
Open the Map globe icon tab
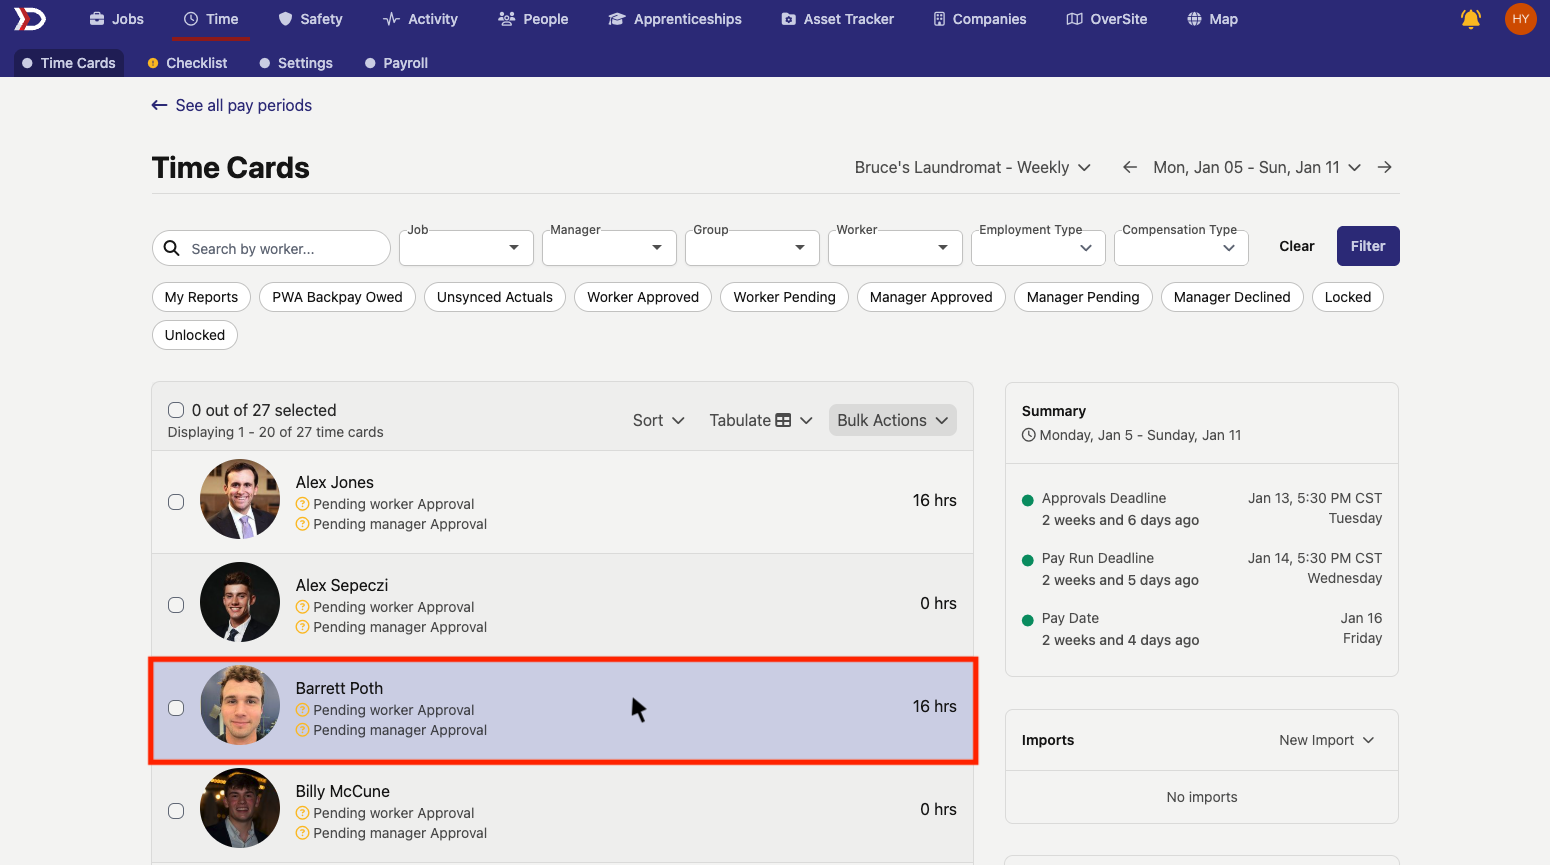(1194, 19)
